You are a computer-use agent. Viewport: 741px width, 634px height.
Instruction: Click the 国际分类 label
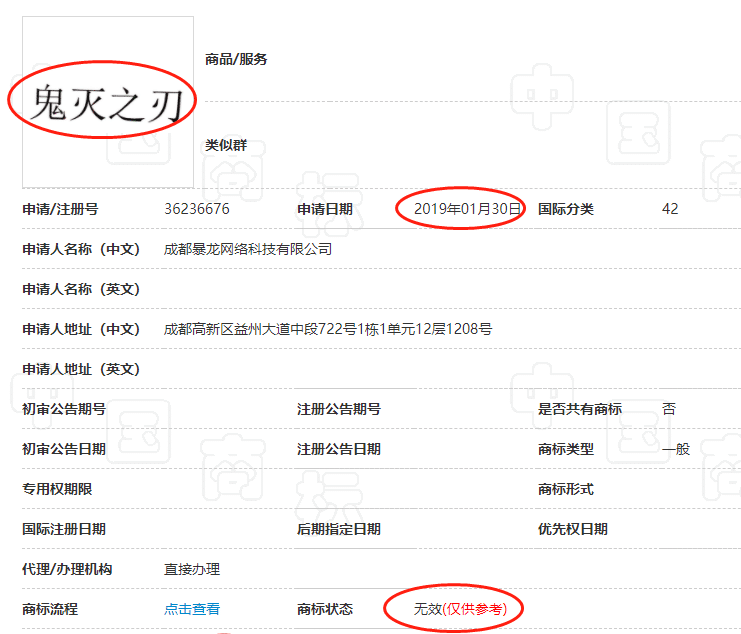tap(566, 209)
